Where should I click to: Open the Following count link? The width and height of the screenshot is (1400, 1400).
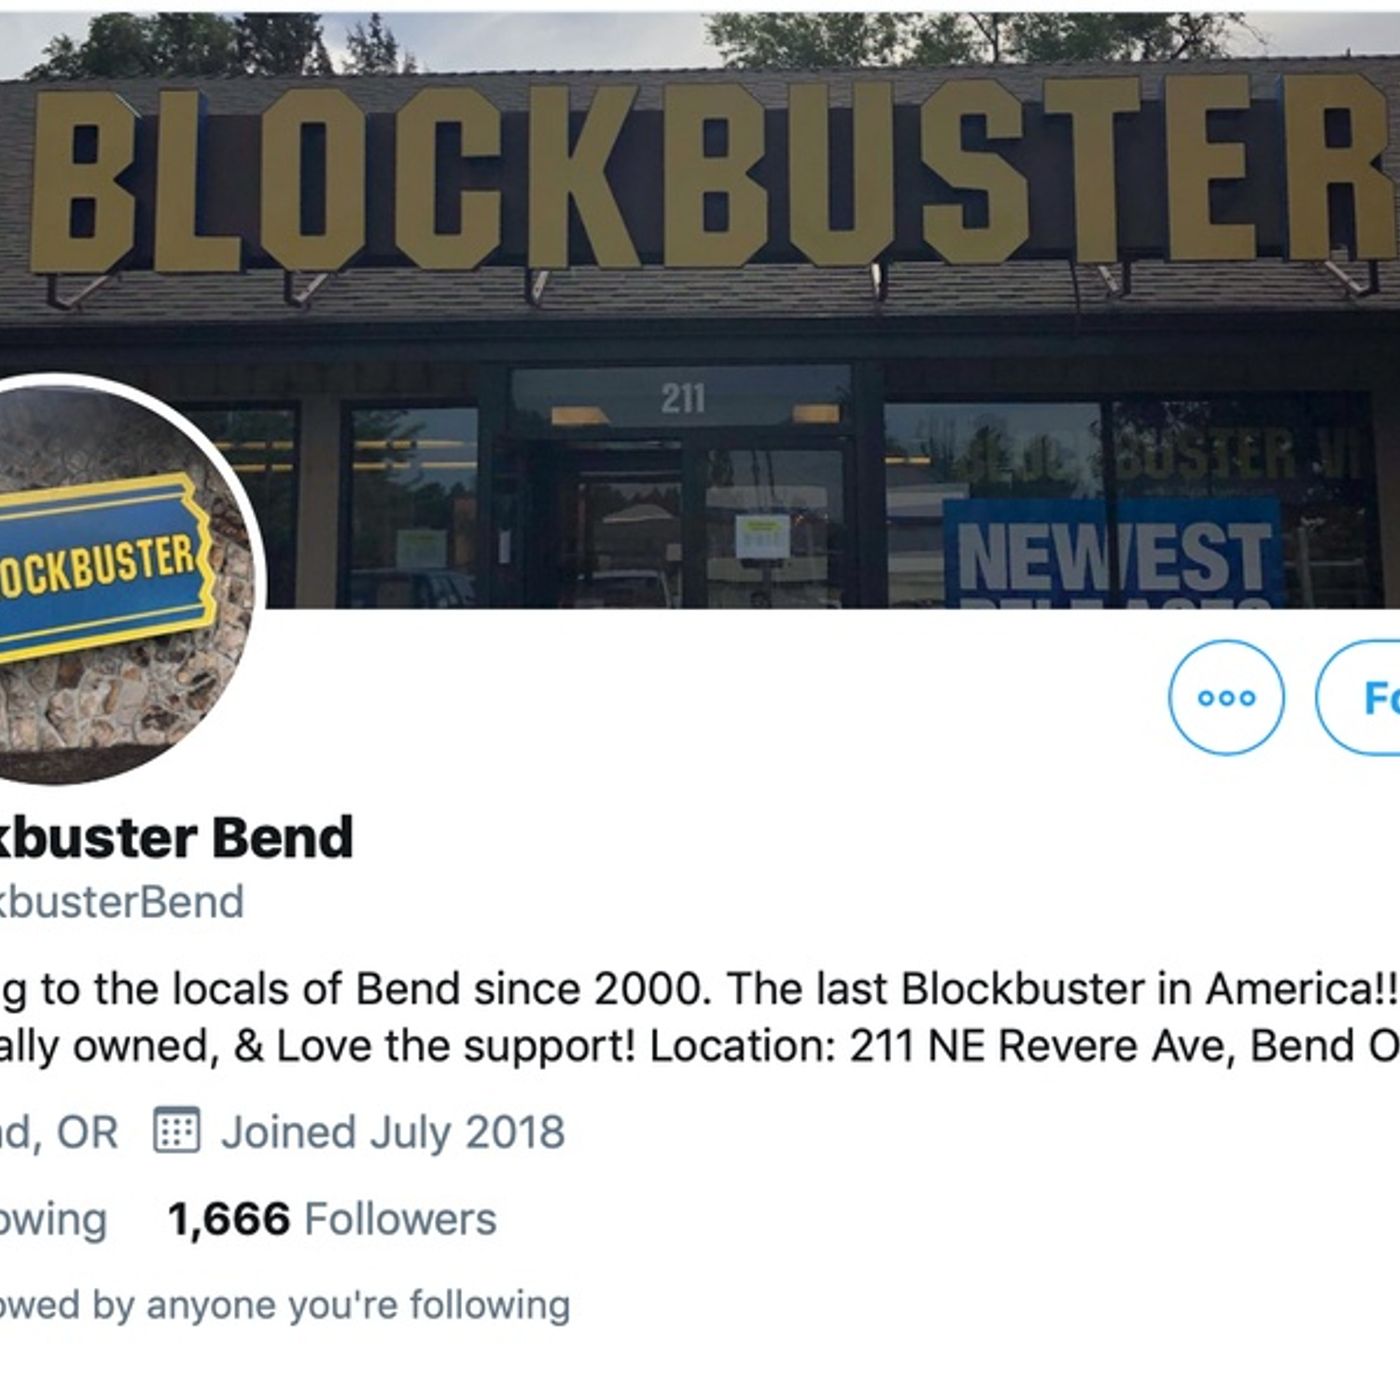click(52, 1219)
